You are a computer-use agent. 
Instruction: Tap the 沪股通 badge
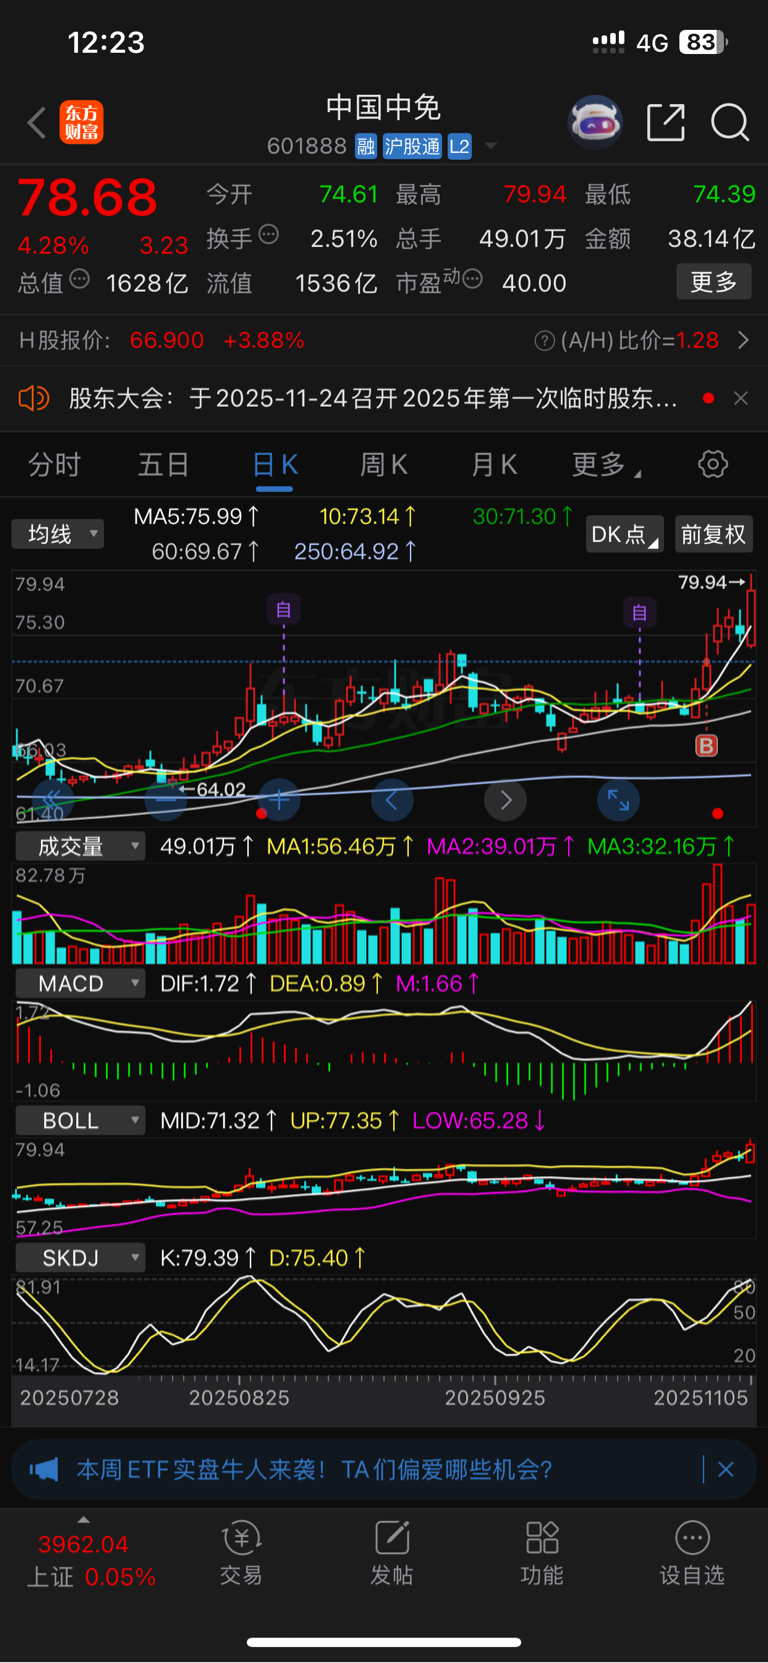pyautogui.click(x=412, y=147)
